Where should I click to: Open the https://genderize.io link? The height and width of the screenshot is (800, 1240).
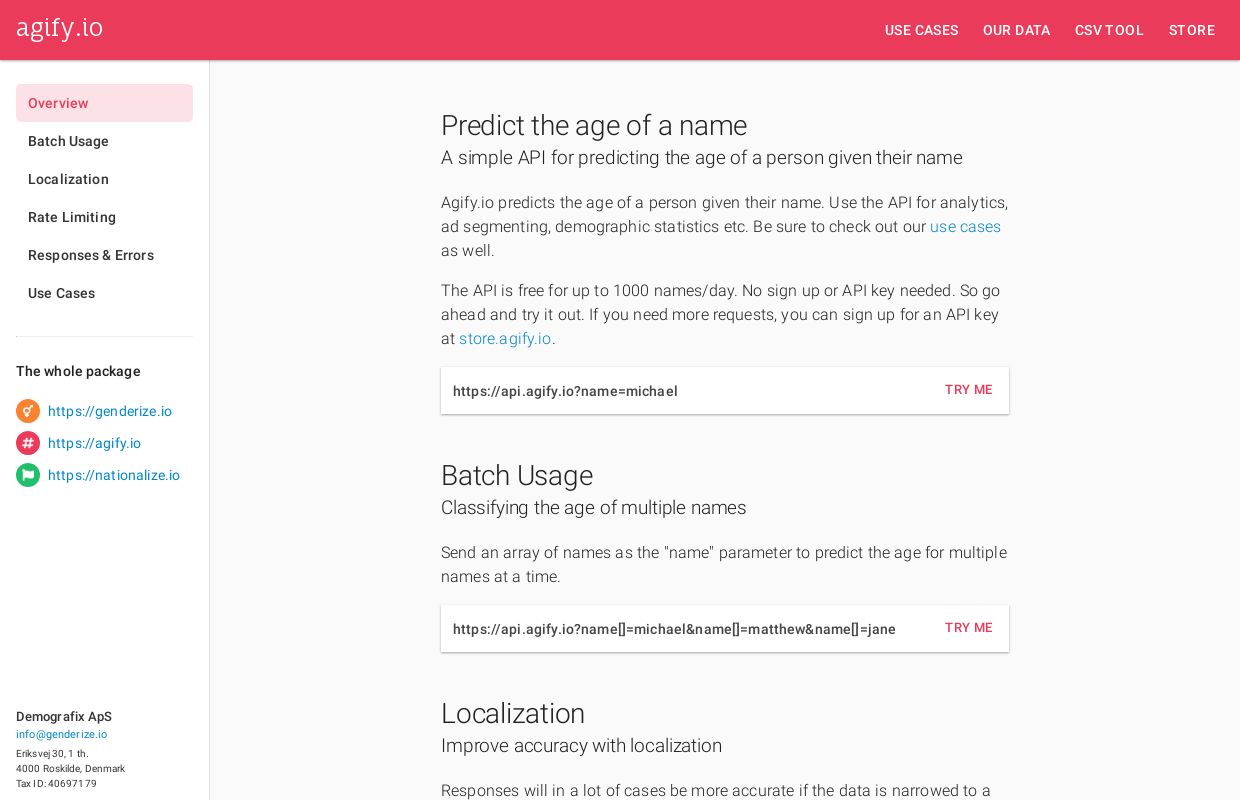point(110,411)
